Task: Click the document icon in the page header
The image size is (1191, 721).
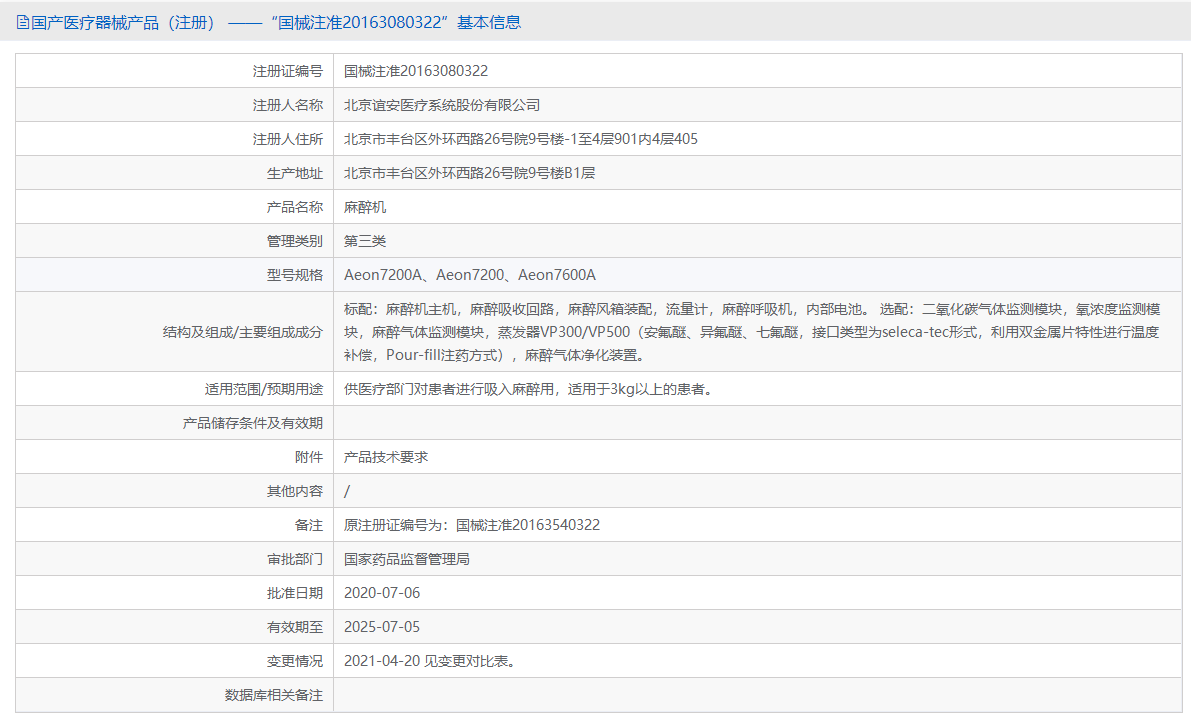Action: click(x=23, y=23)
